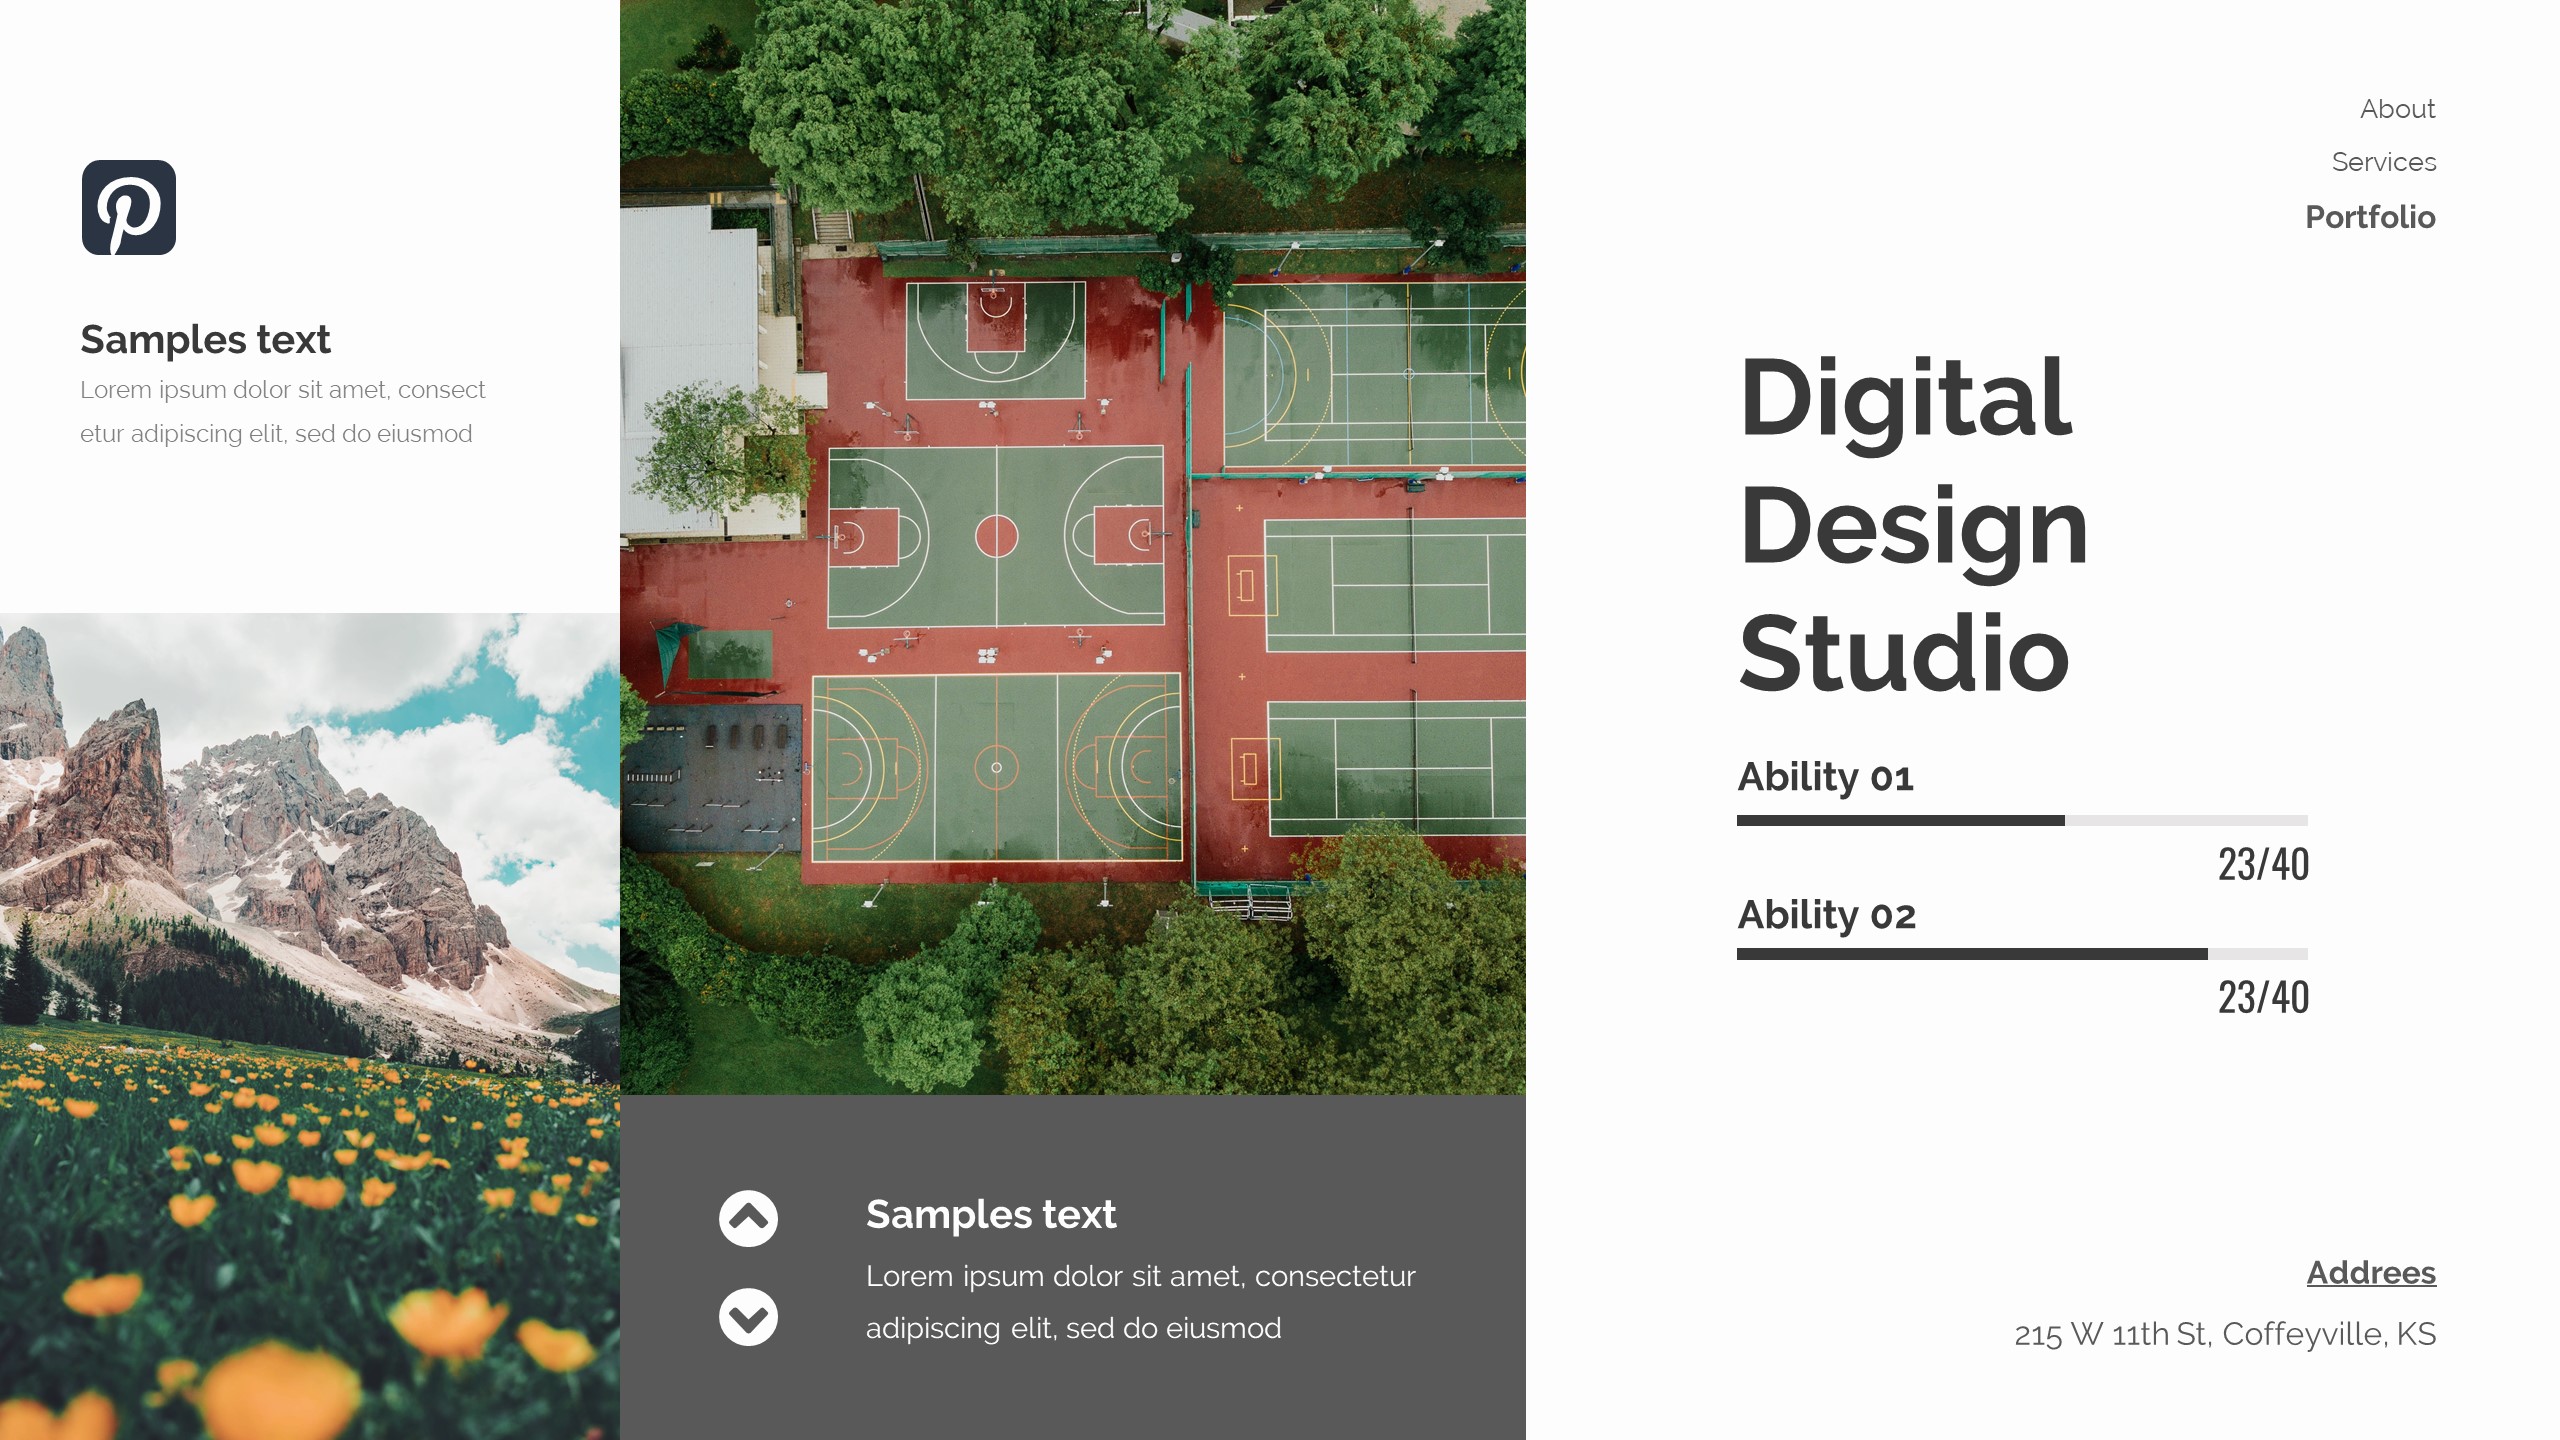Open the About navigation item
The height and width of the screenshot is (1440, 2560).
pyautogui.click(x=2397, y=109)
